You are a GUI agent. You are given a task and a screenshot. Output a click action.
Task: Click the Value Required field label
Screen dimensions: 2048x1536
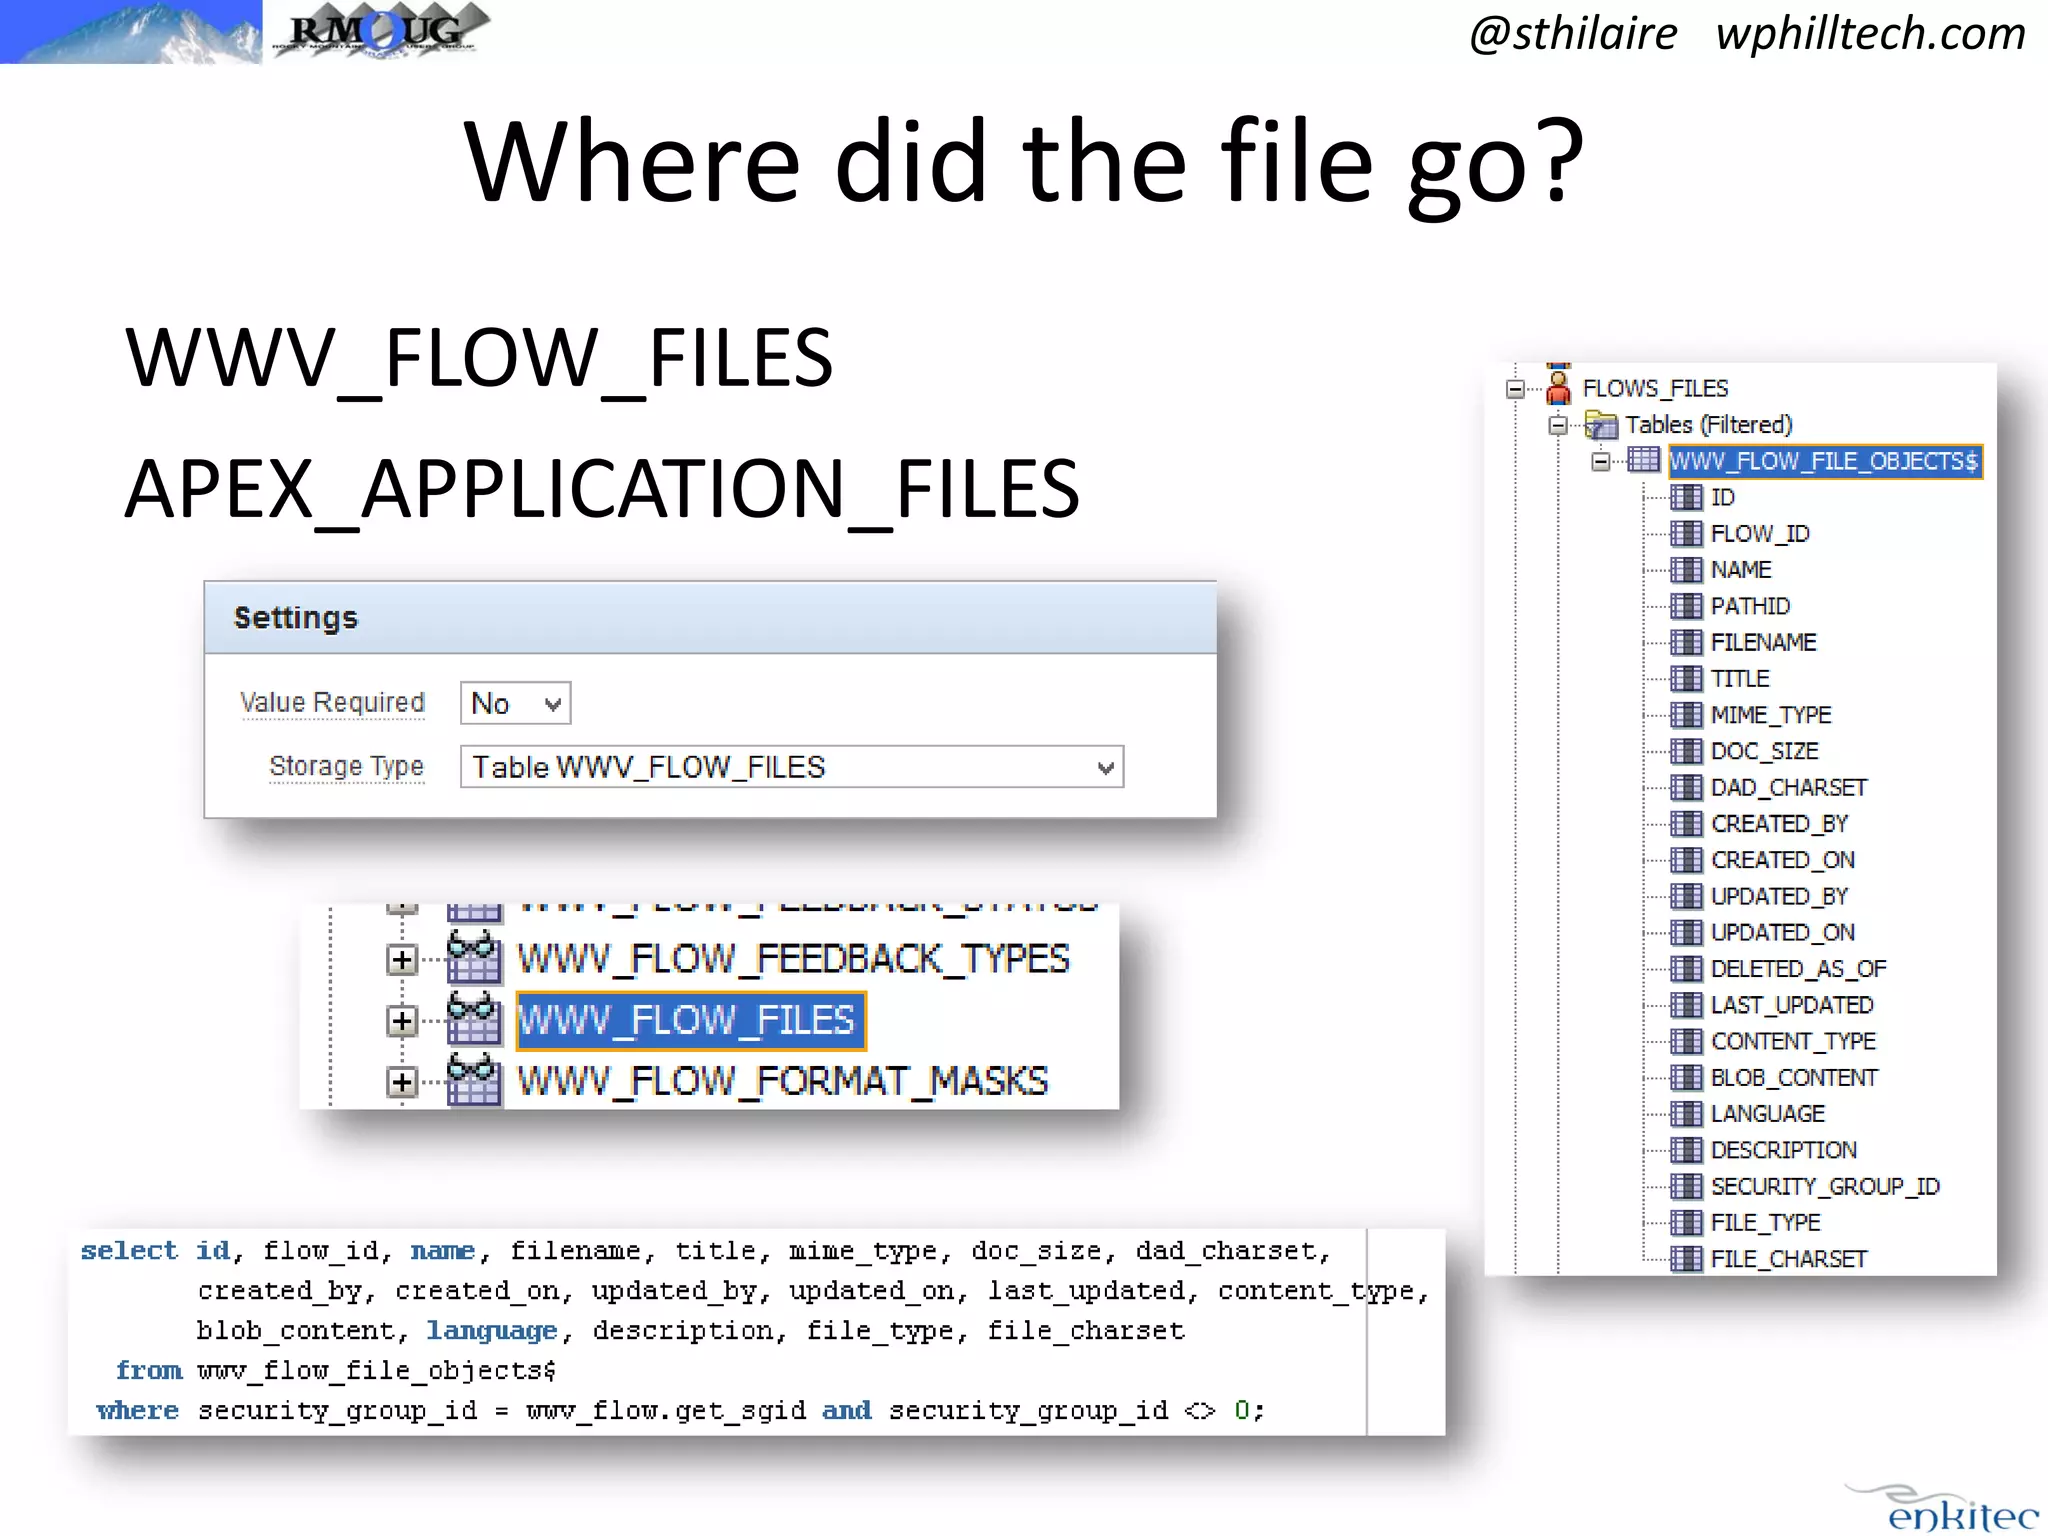[333, 703]
